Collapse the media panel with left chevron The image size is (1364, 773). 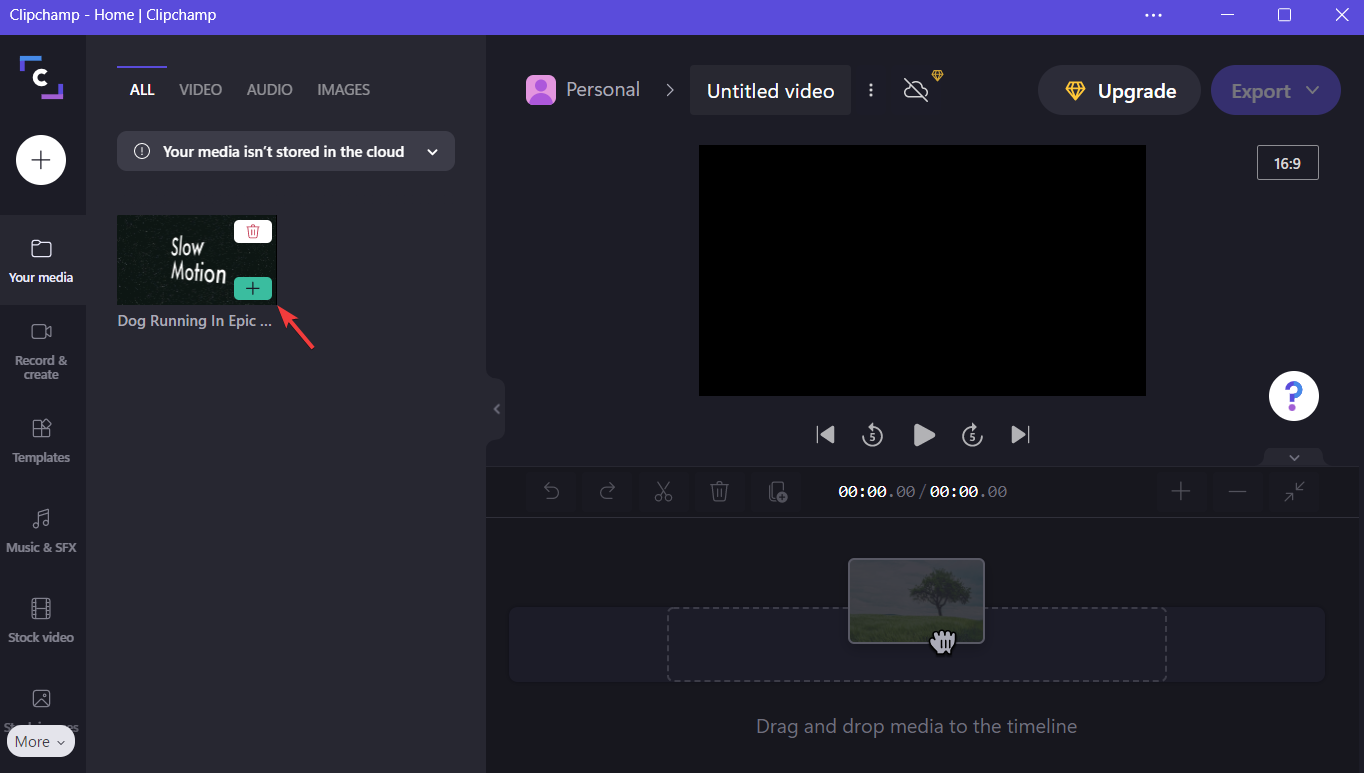pos(496,408)
